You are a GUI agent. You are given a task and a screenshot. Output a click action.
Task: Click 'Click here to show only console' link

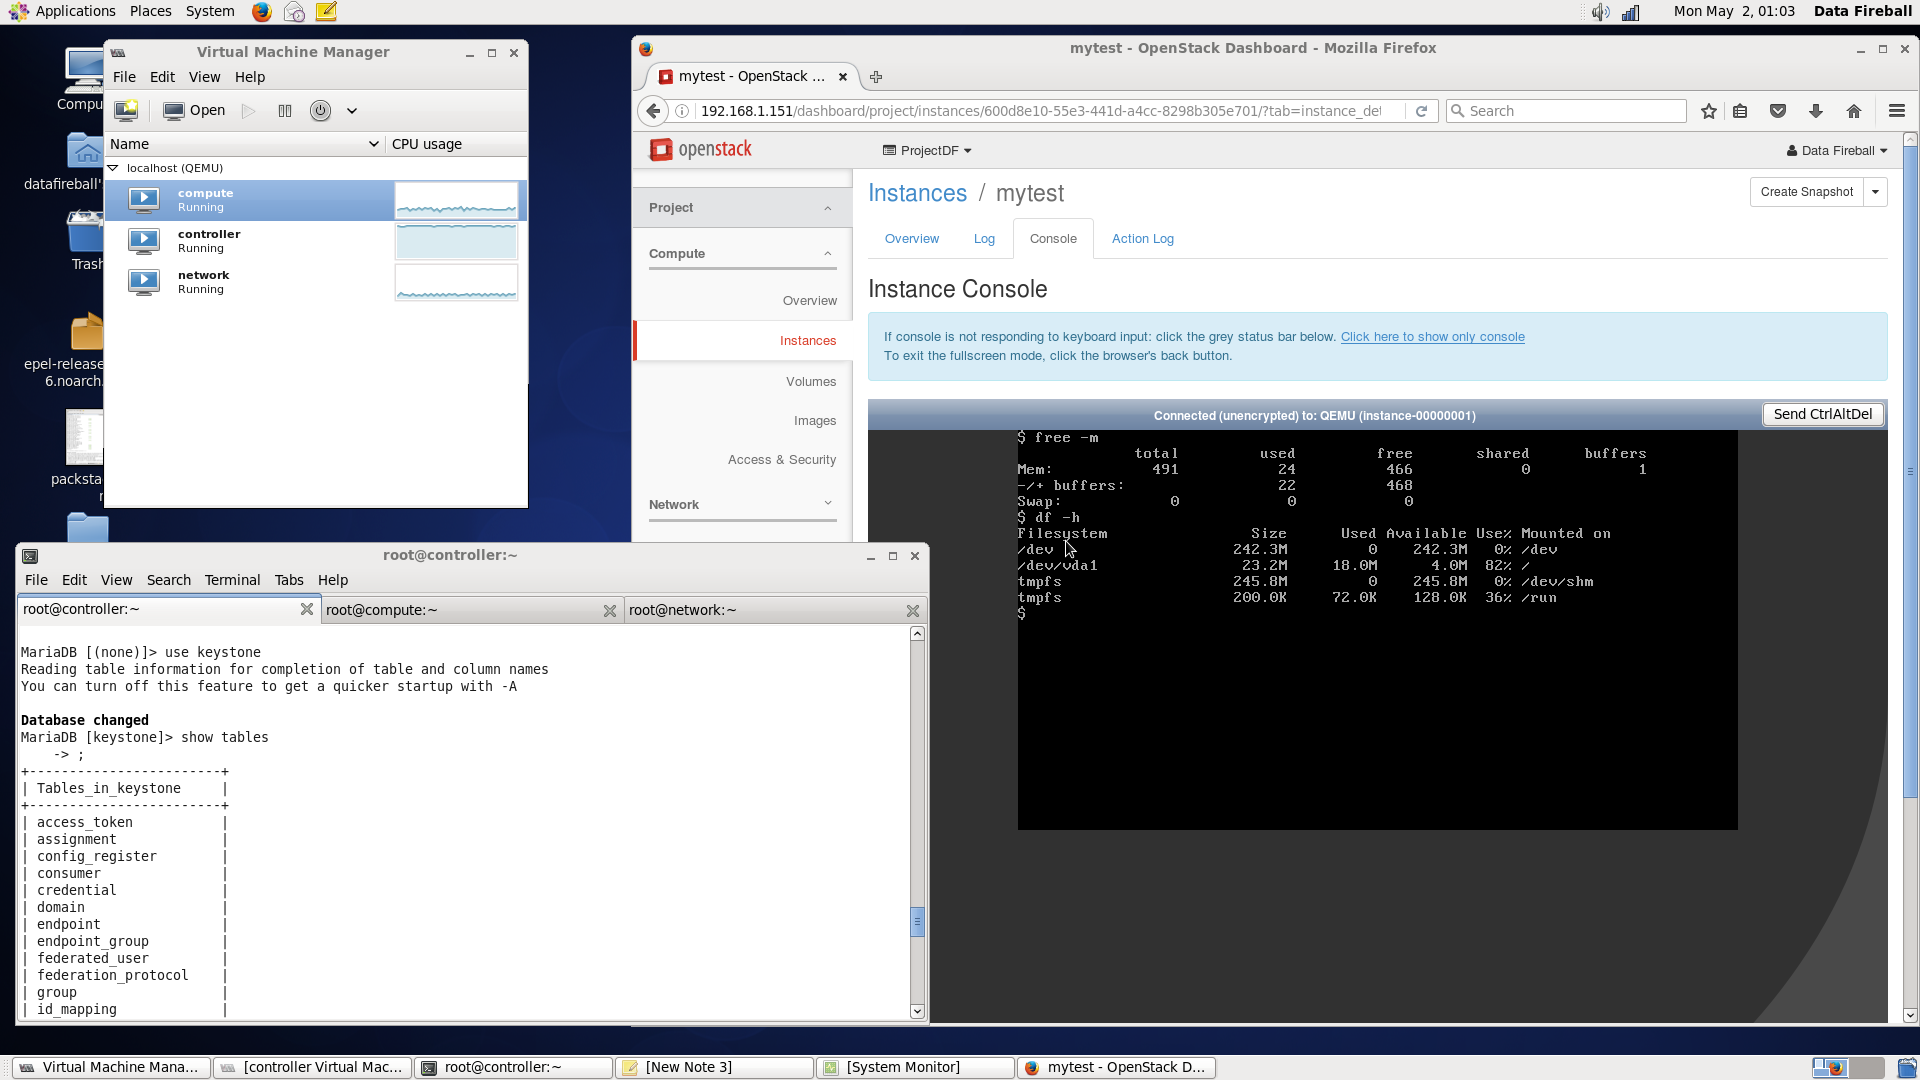click(1432, 336)
